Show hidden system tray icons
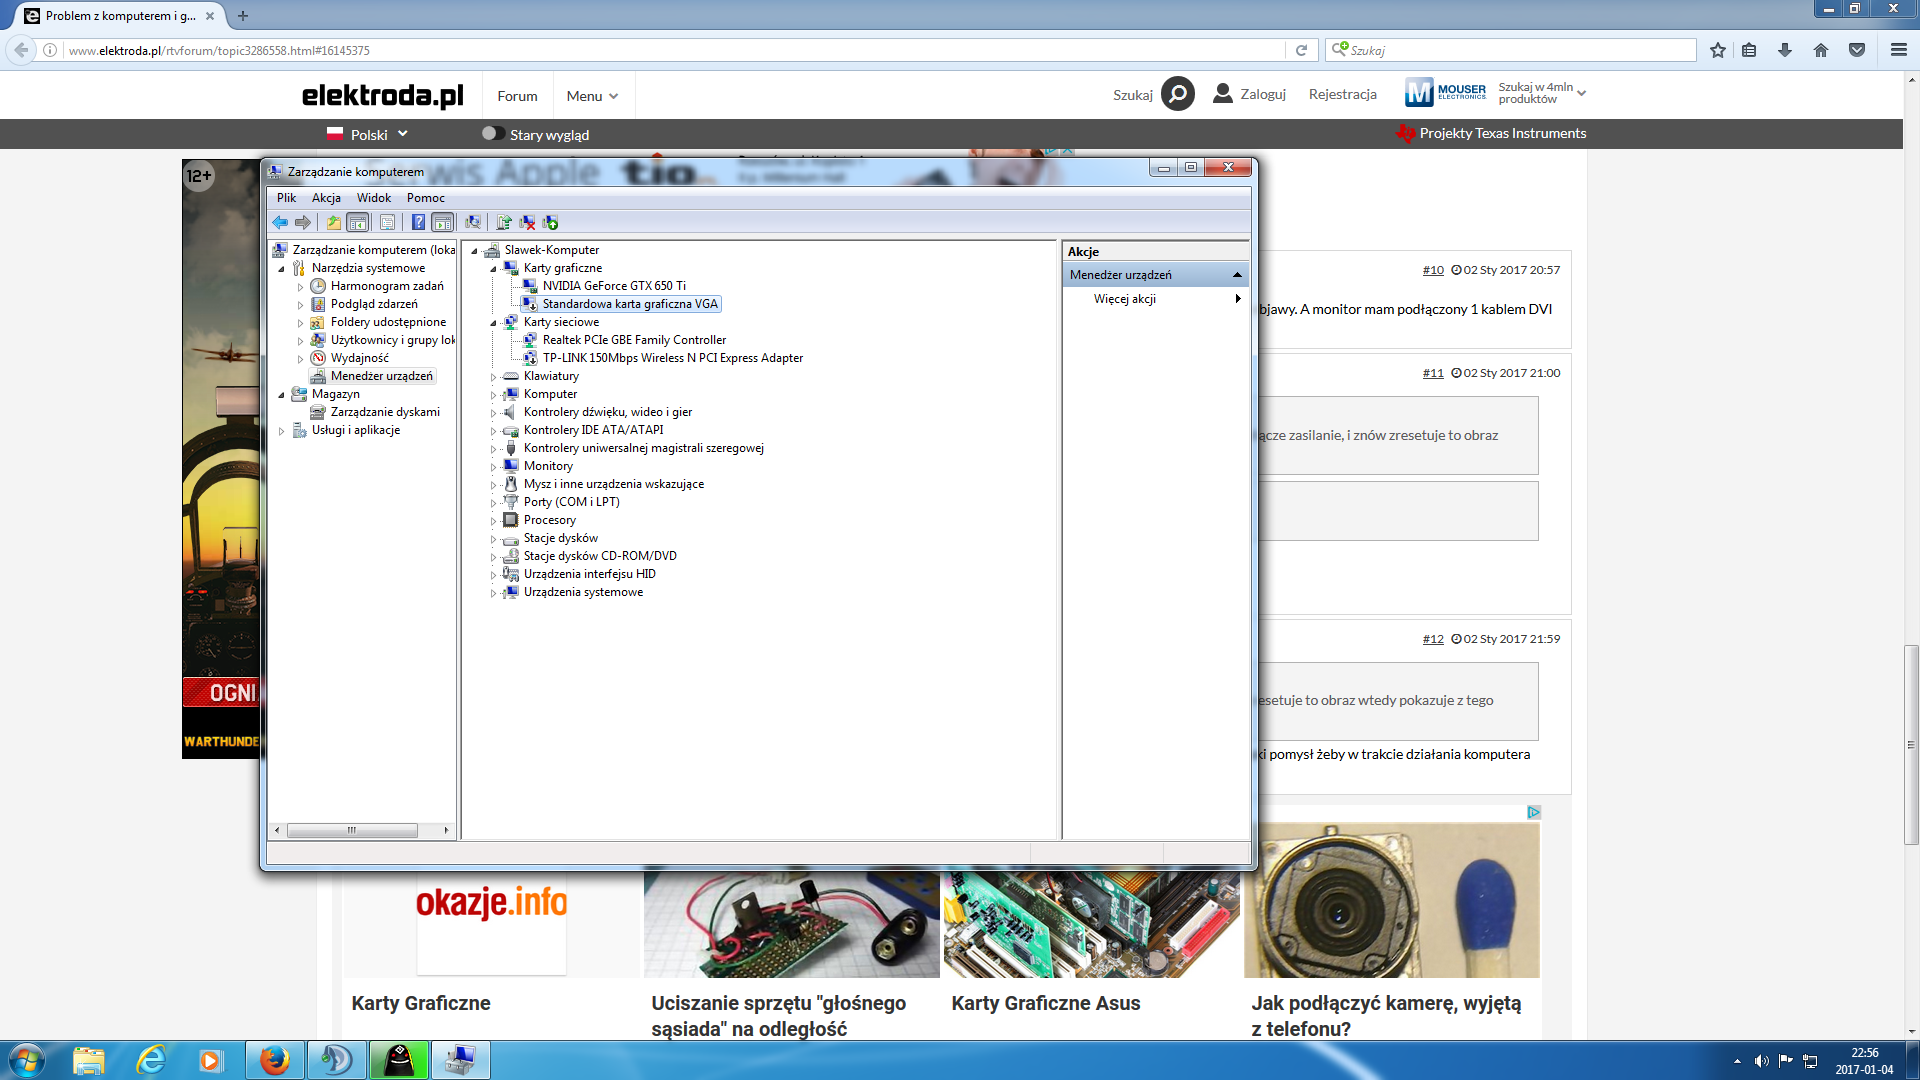Image resolution: width=1920 pixels, height=1080 pixels. (x=1737, y=1061)
